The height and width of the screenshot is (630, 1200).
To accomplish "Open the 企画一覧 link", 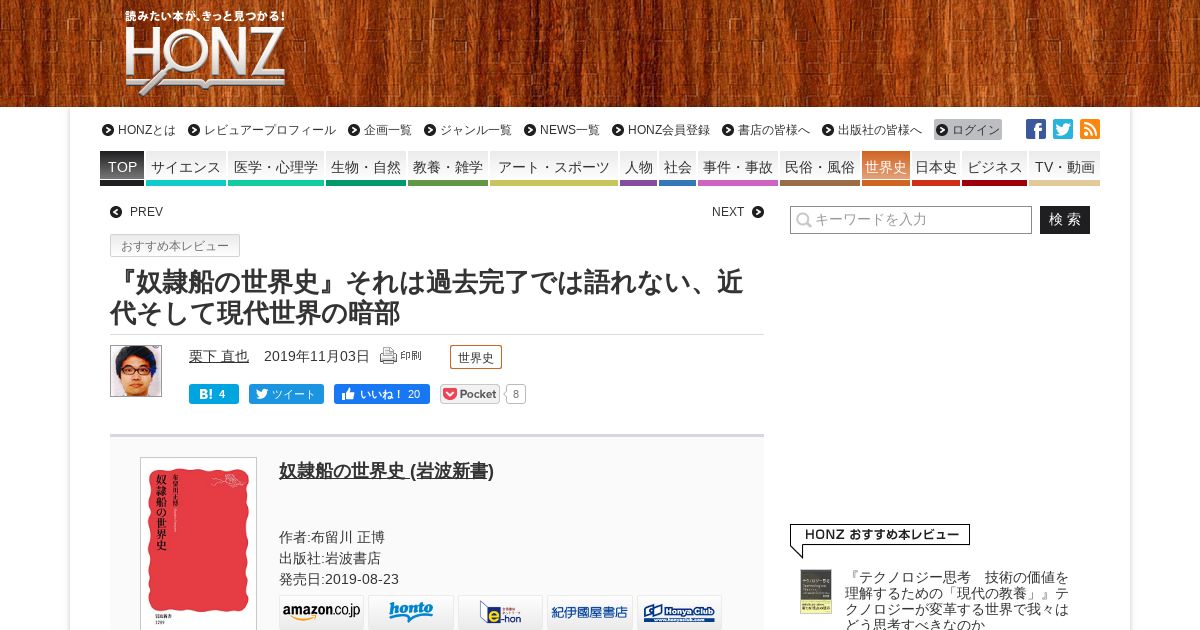I will coord(380,130).
